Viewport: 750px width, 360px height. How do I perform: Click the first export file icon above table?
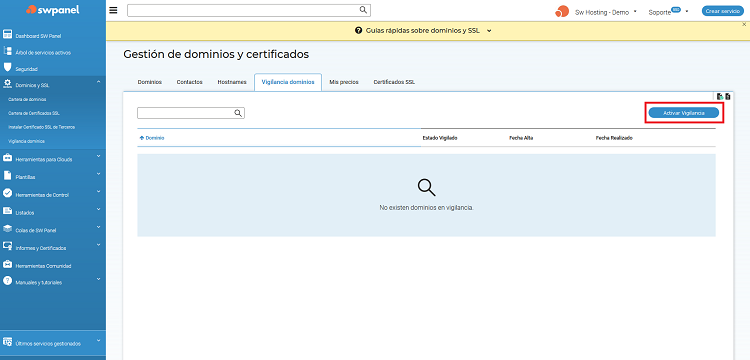(720, 97)
